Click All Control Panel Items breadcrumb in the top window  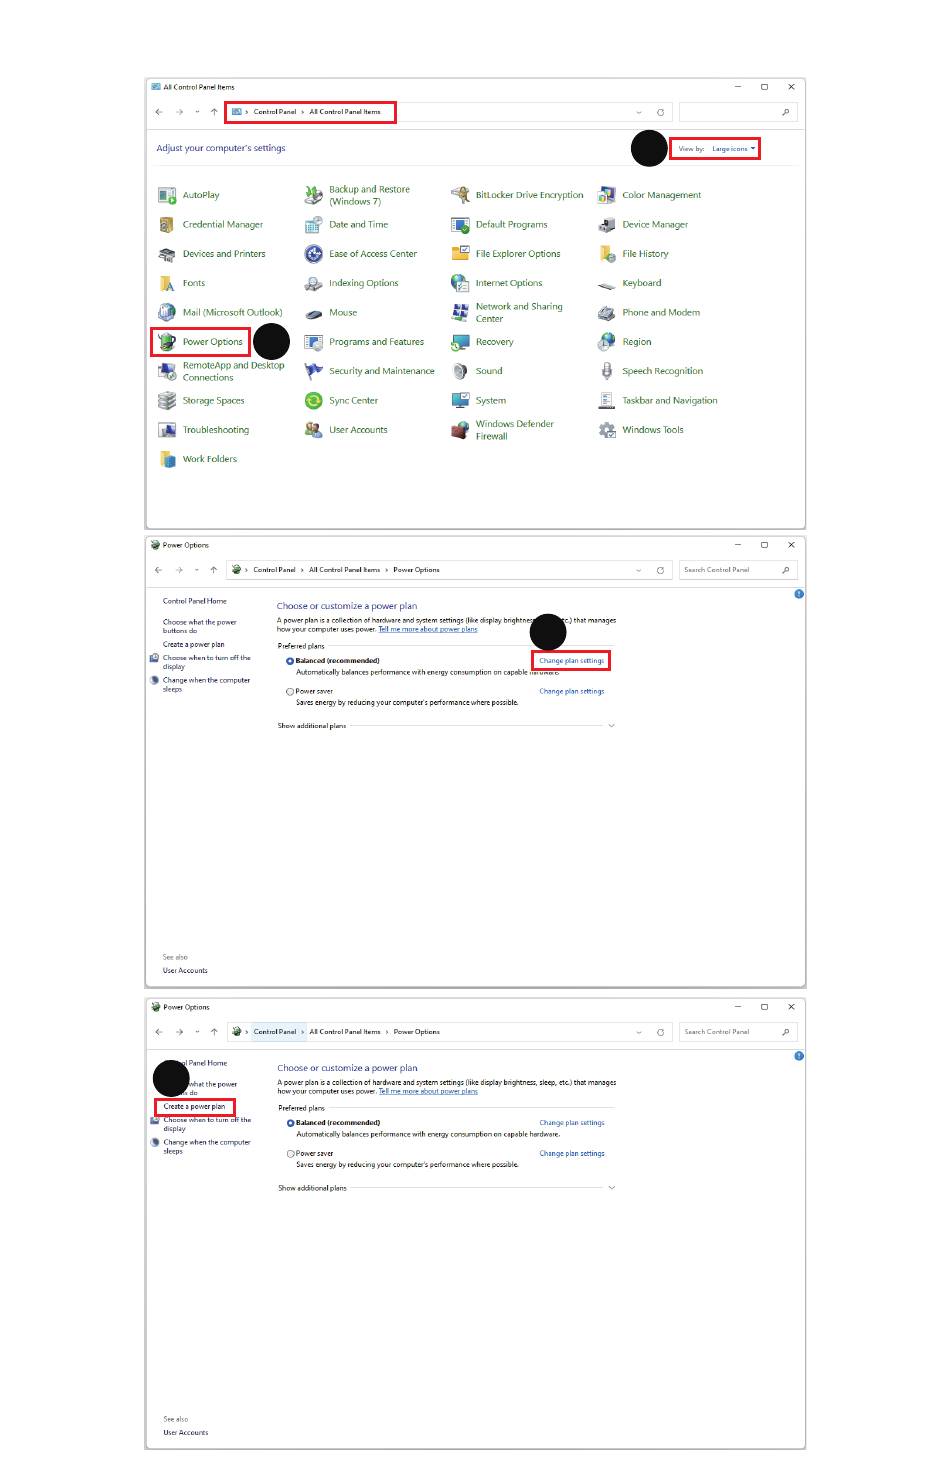(x=344, y=112)
